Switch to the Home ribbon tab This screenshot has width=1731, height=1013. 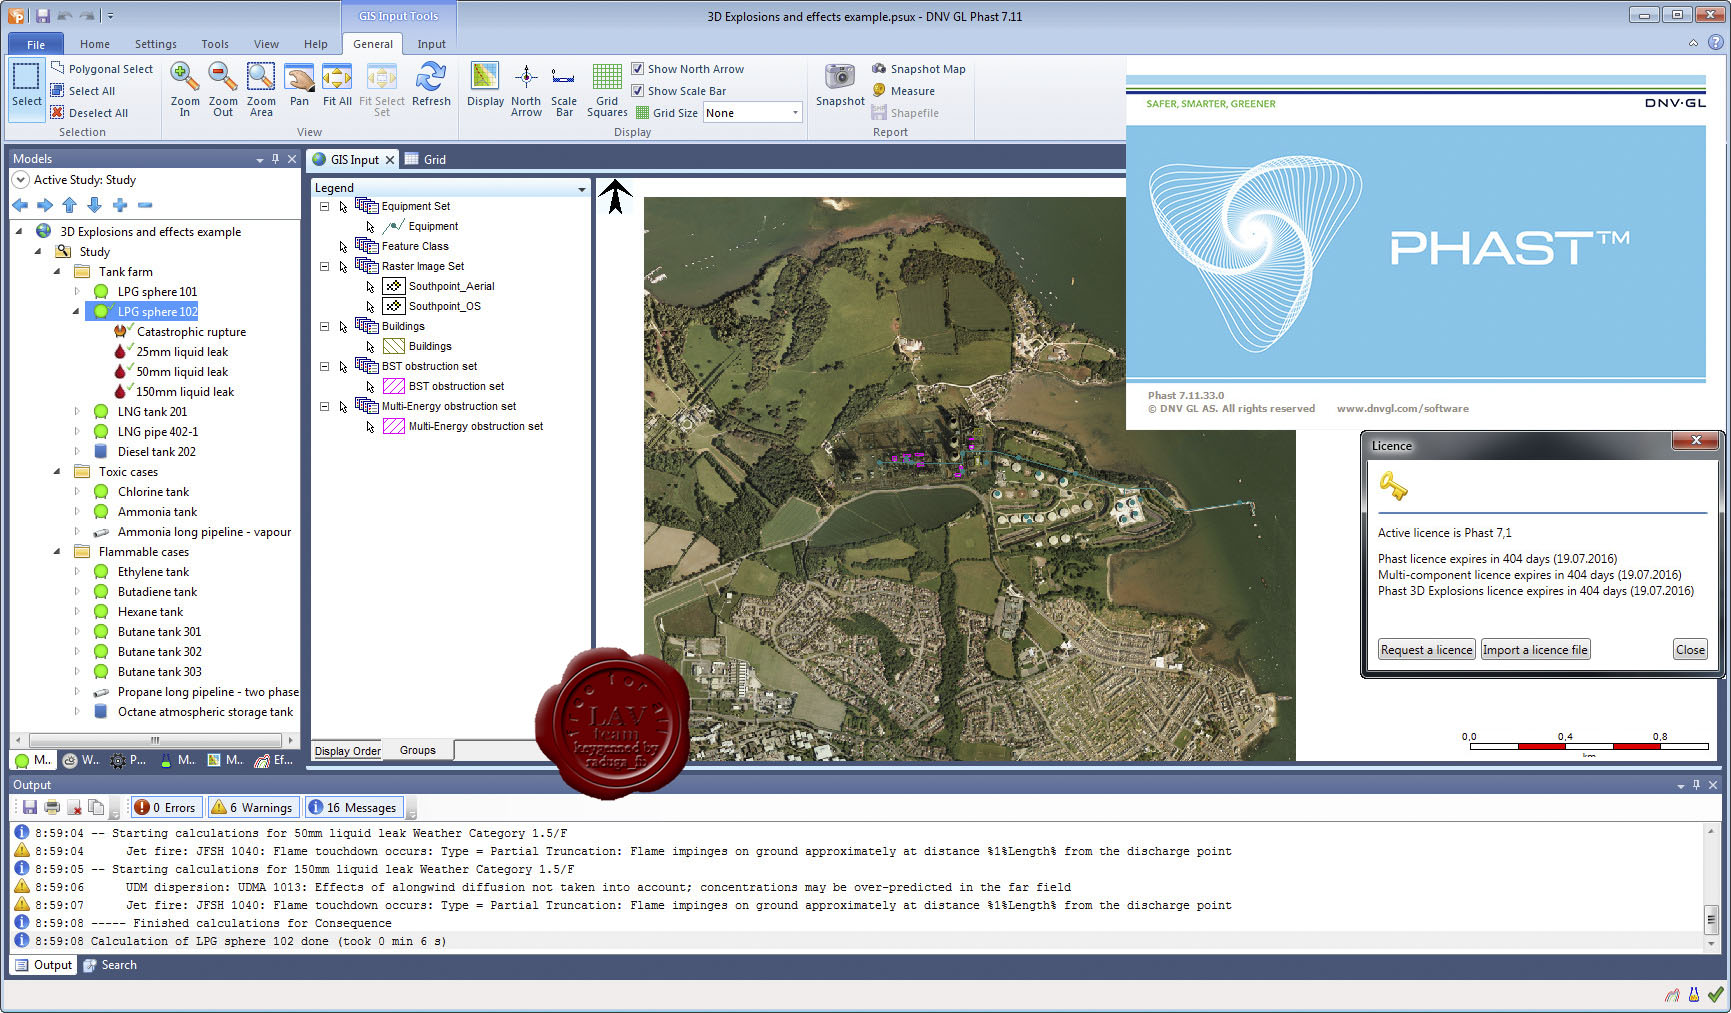click(x=95, y=44)
